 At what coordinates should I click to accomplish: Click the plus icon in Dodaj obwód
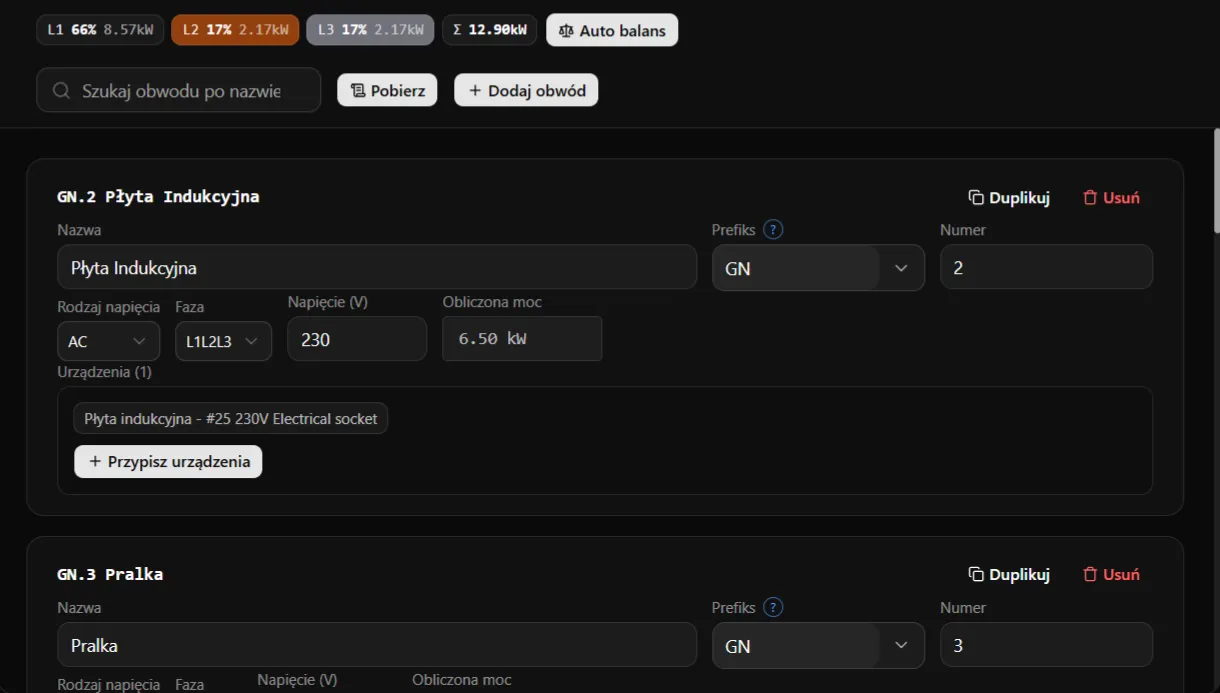(x=475, y=90)
